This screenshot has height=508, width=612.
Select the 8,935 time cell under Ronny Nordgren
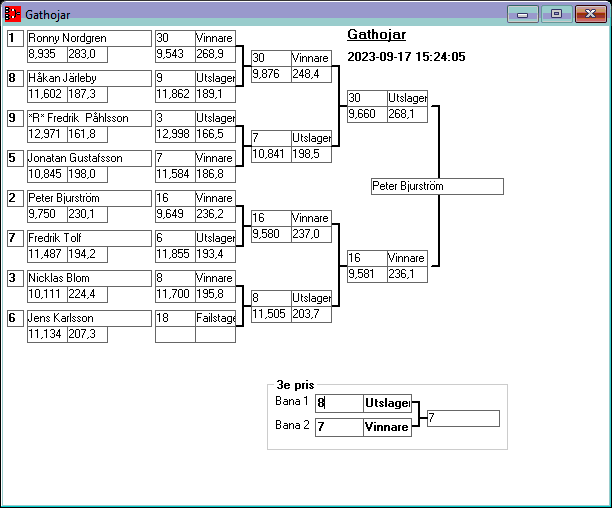46,54
